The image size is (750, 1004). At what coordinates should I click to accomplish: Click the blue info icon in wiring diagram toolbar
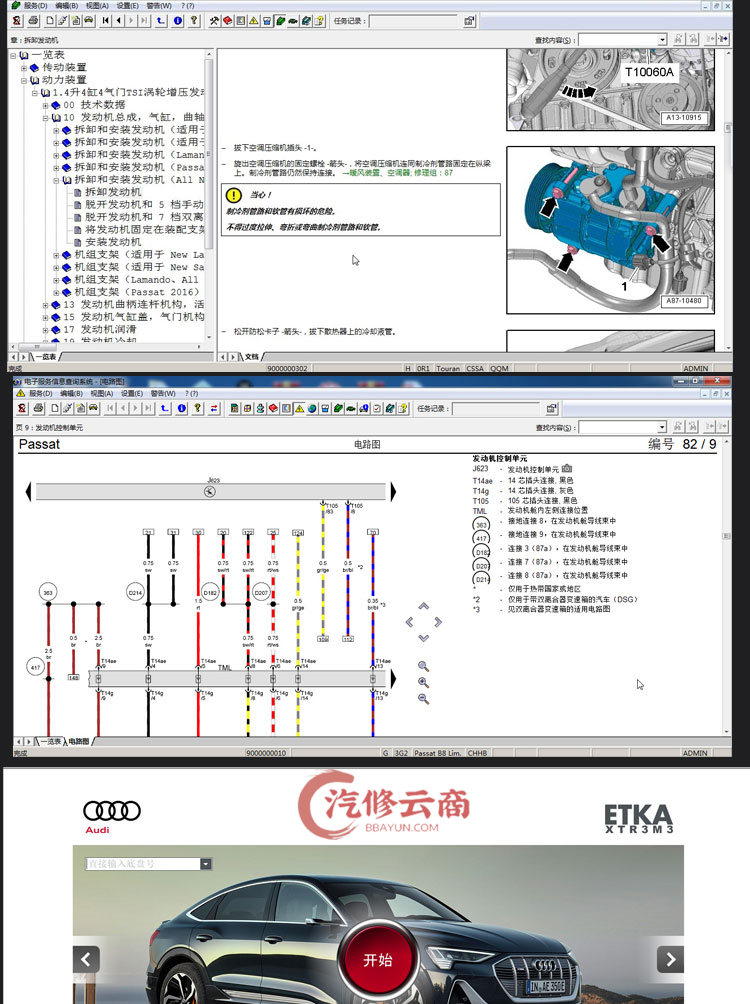click(x=182, y=408)
